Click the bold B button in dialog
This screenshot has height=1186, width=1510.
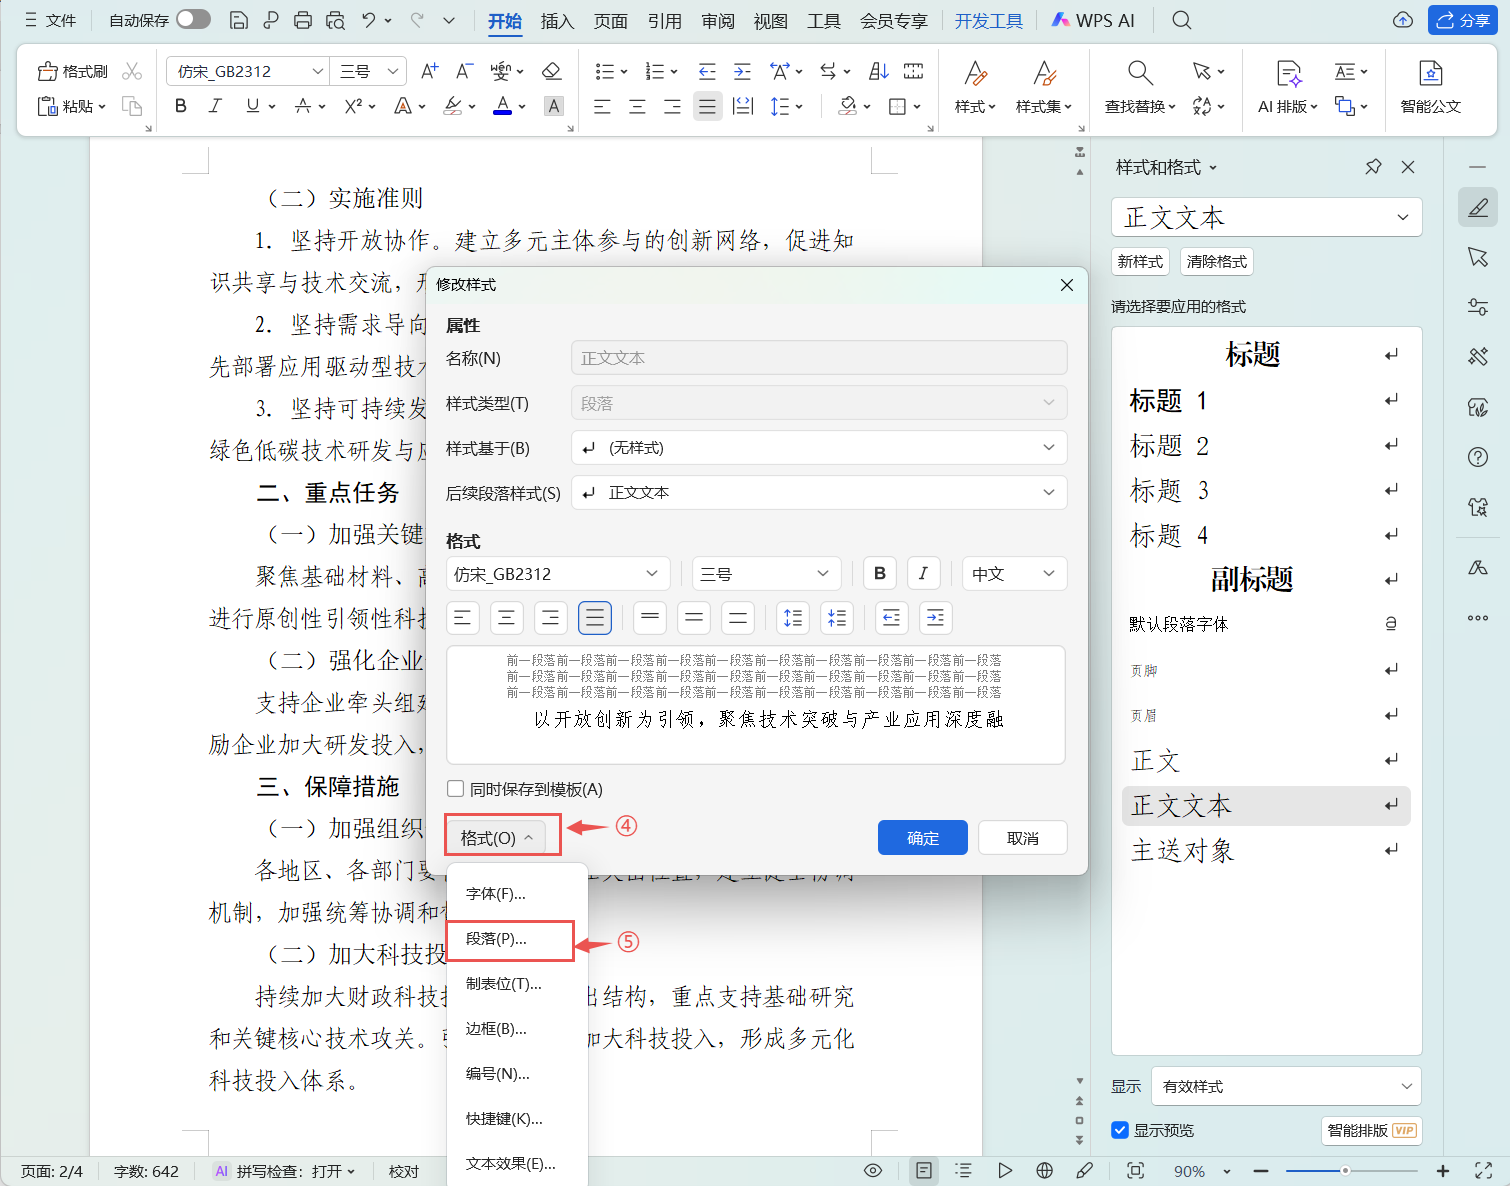pos(879,573)
